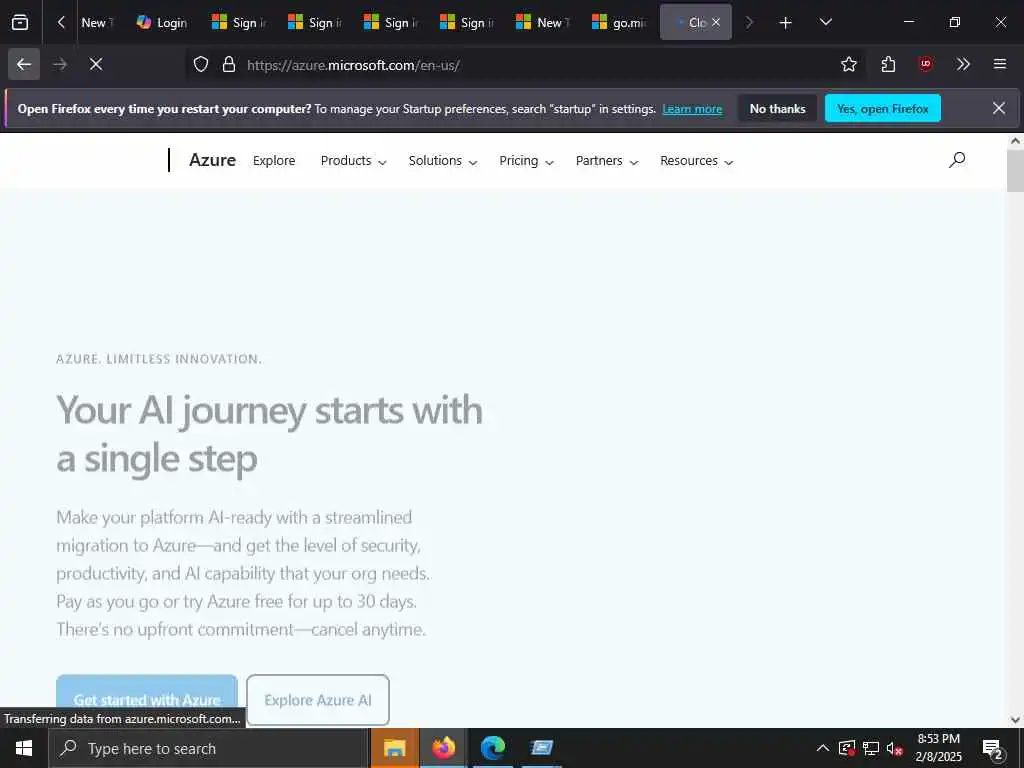Image resolution: width=1024 pixels, height=768 pixels.
Task: Switch to the go.microsoft tab
Action: point(619,22)
